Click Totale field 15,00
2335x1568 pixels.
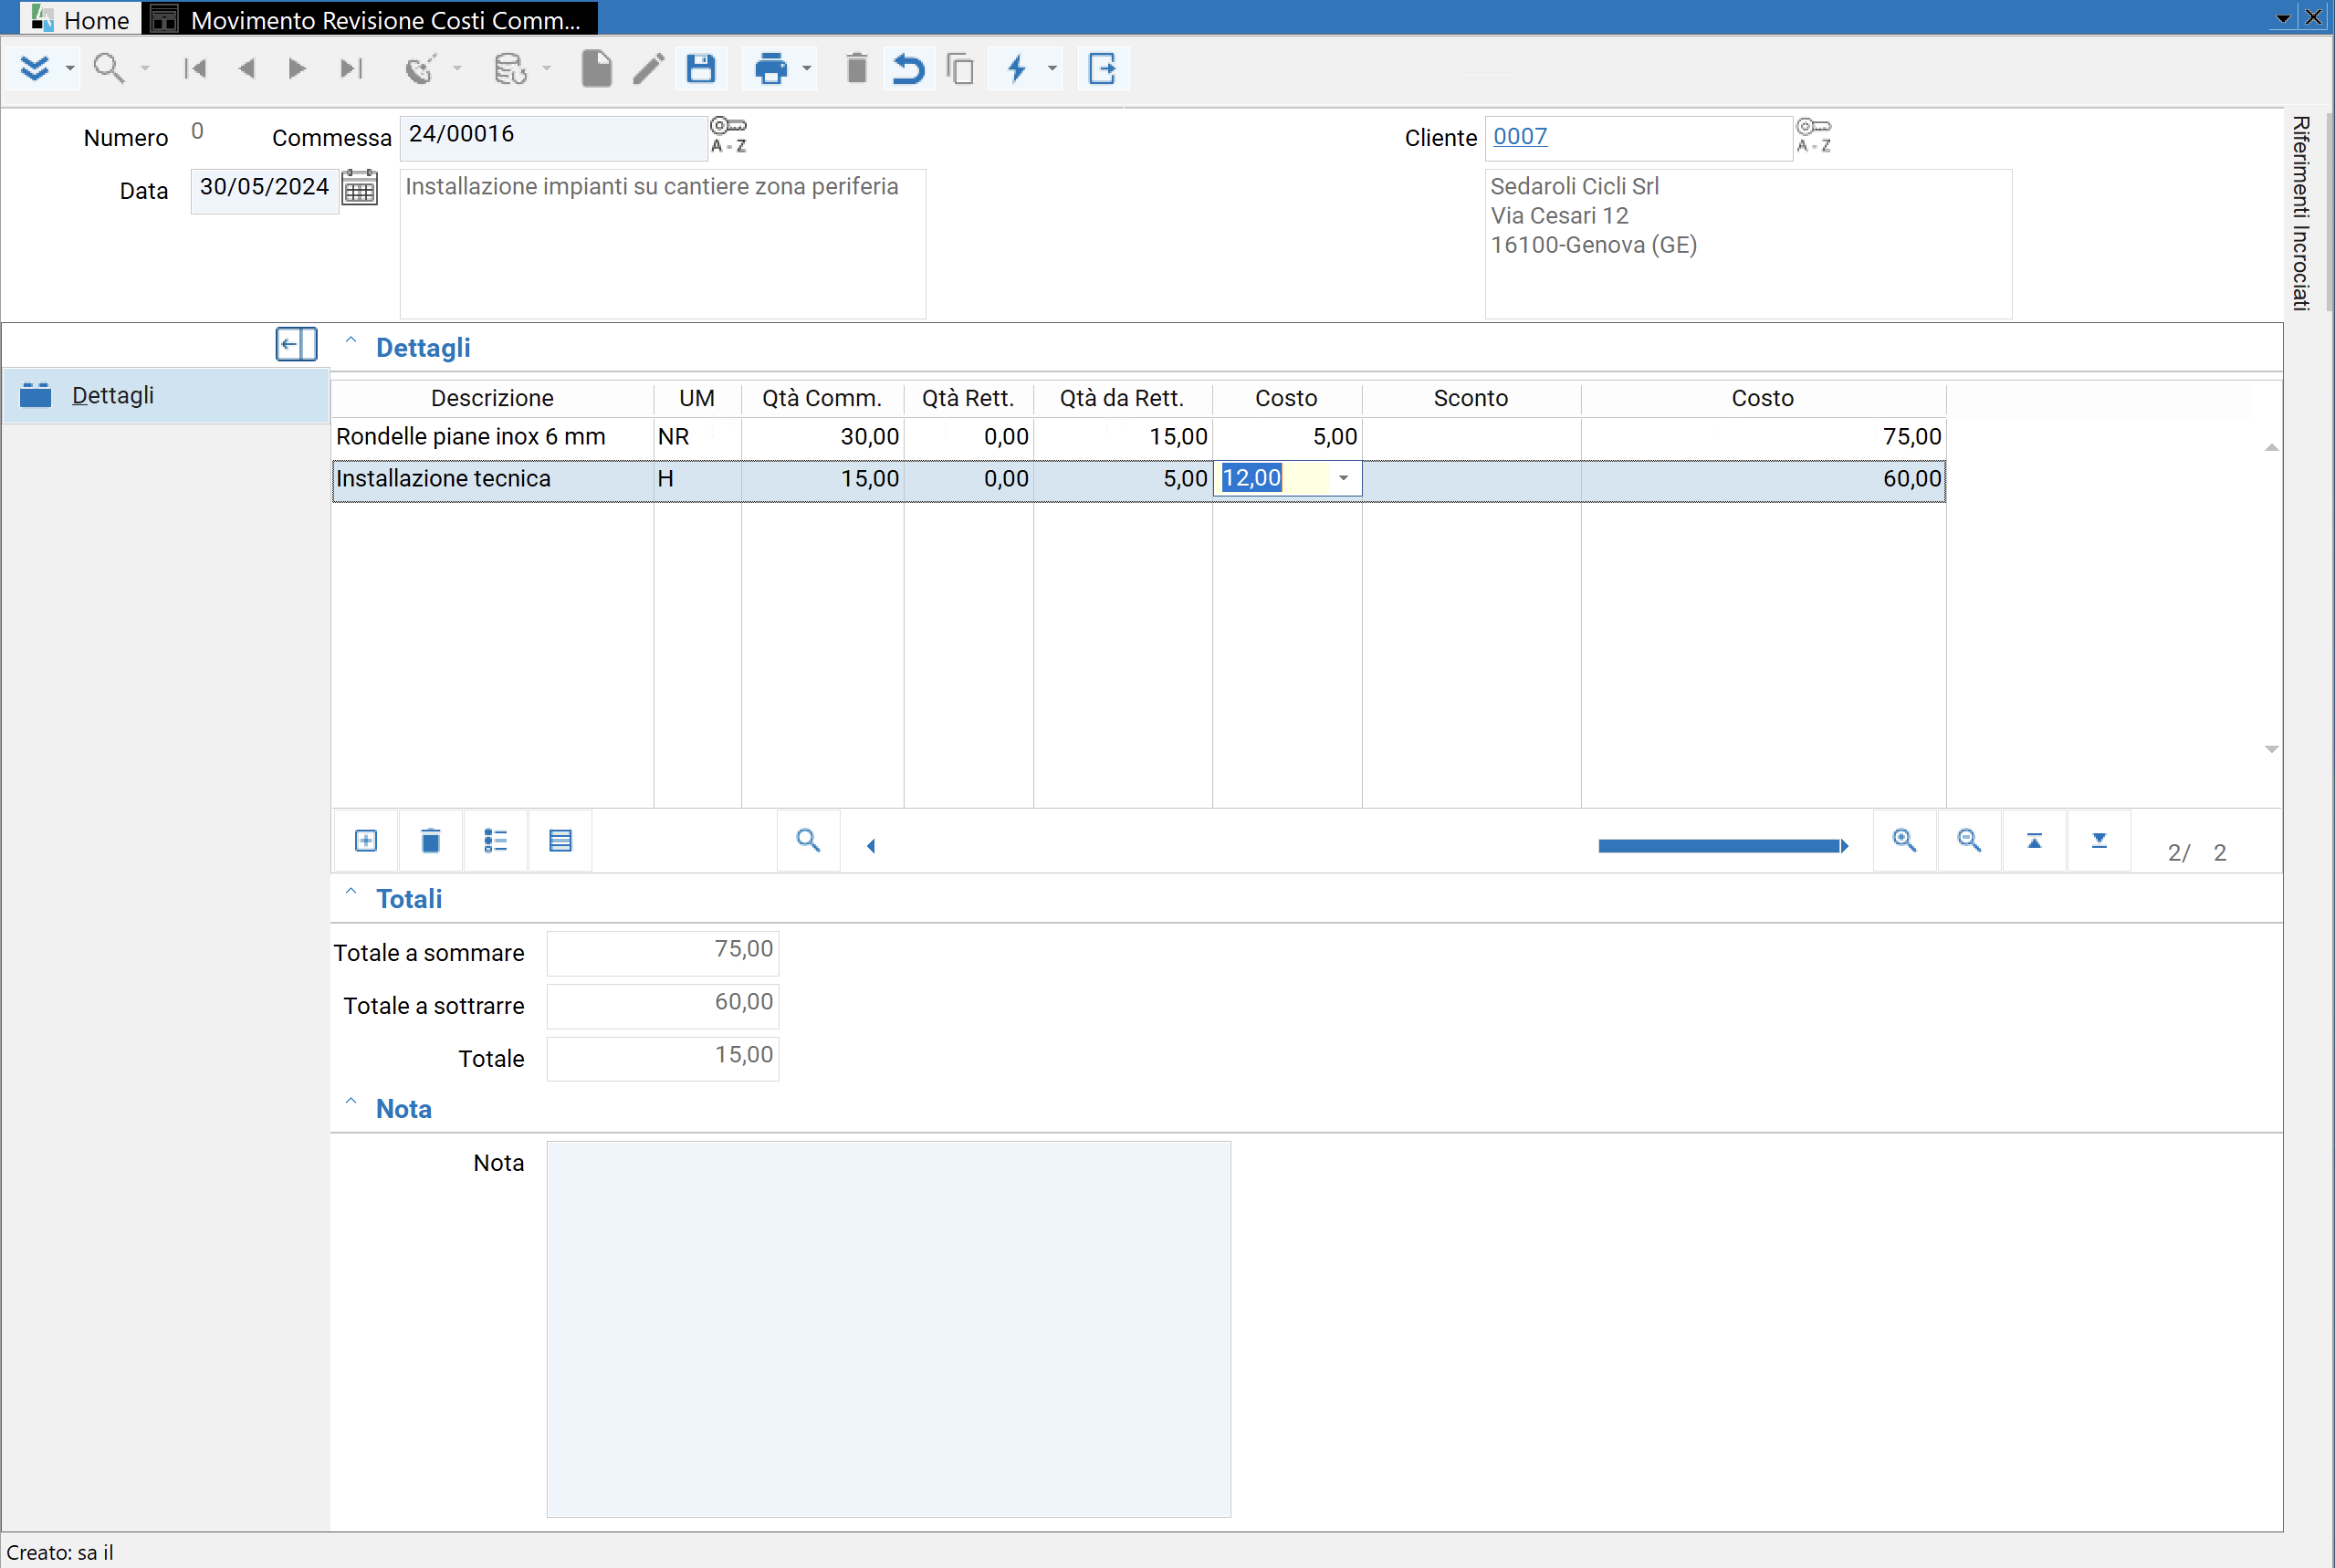pyautogui.click(x=662, y=1058)
